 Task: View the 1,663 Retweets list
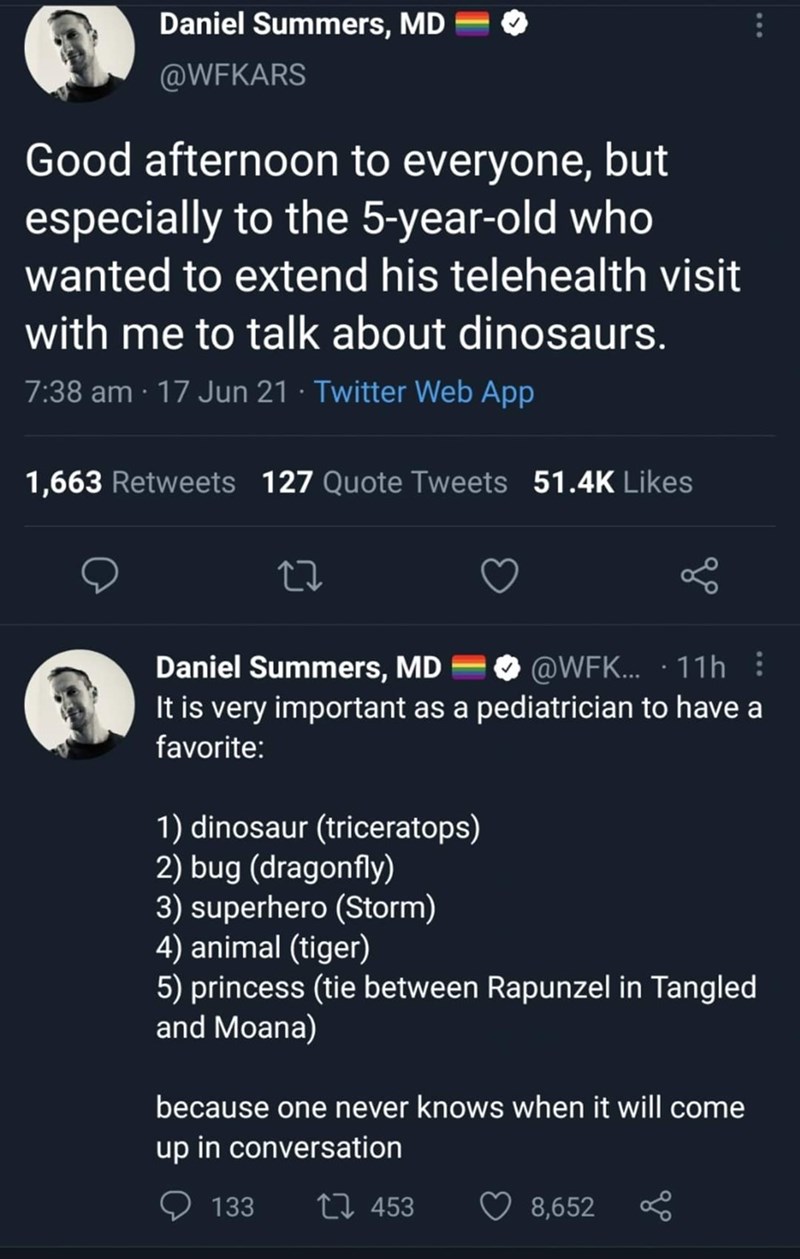(x=131, y=483)
